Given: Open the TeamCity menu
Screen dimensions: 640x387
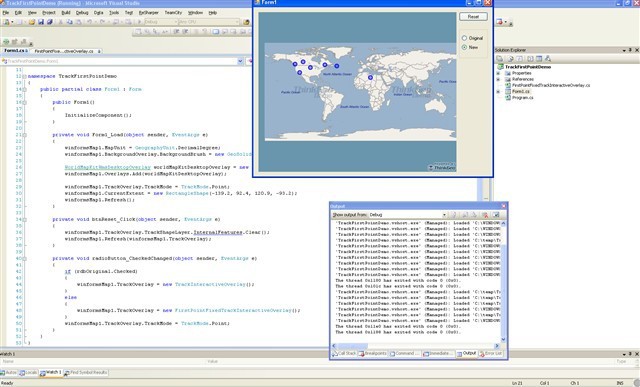Looking at the screenshot, I should (173, 13).
